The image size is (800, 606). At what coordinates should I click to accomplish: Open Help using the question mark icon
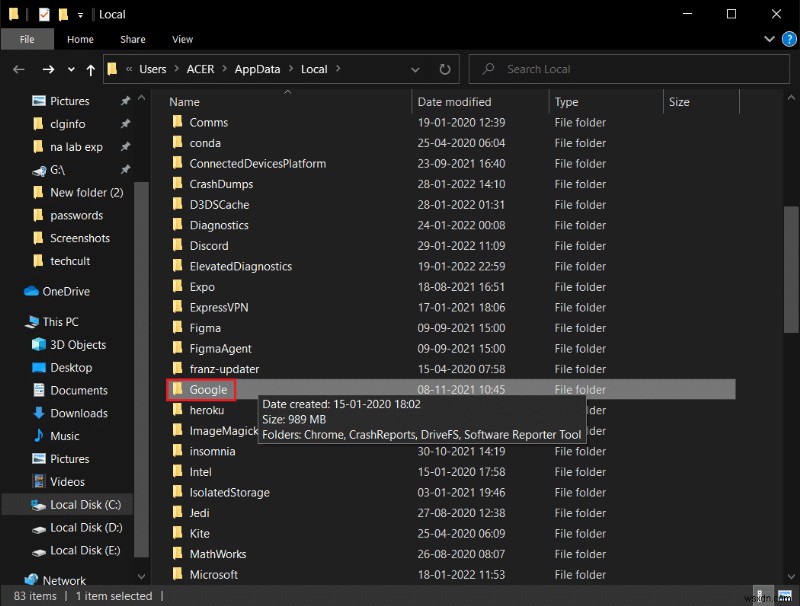tap(789, 39)
